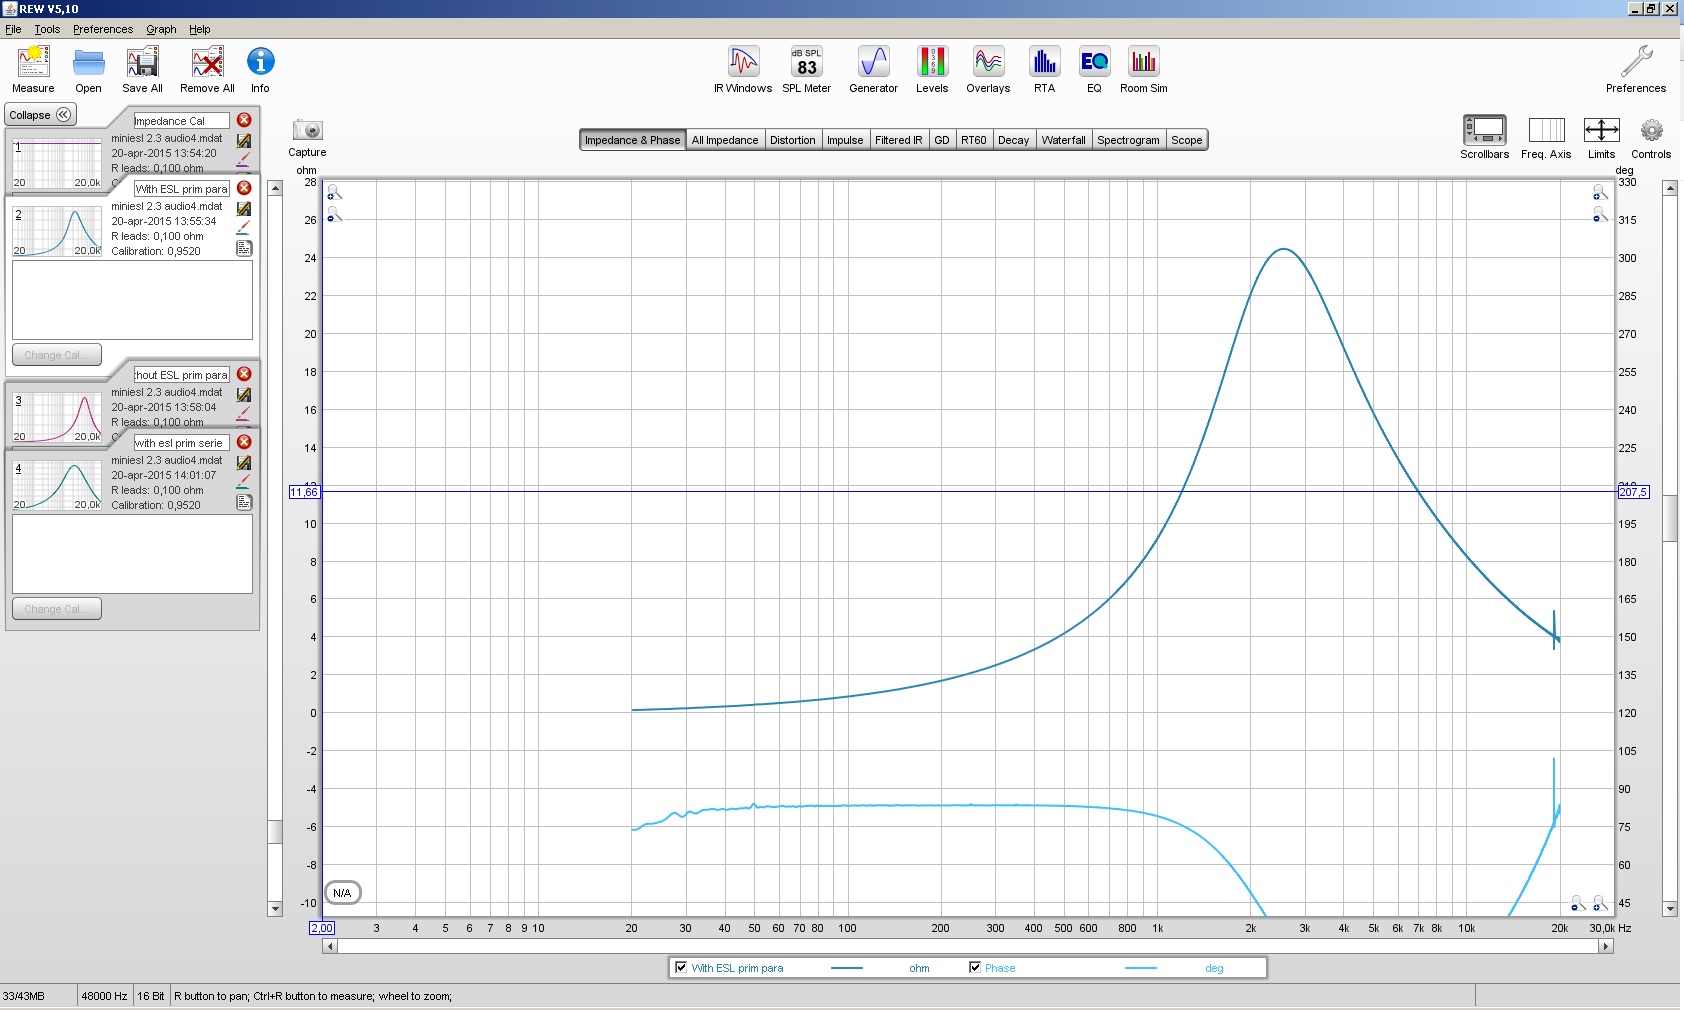Edit the 'With ESL prim para' name field
1684x1010 pixels.
181,188
